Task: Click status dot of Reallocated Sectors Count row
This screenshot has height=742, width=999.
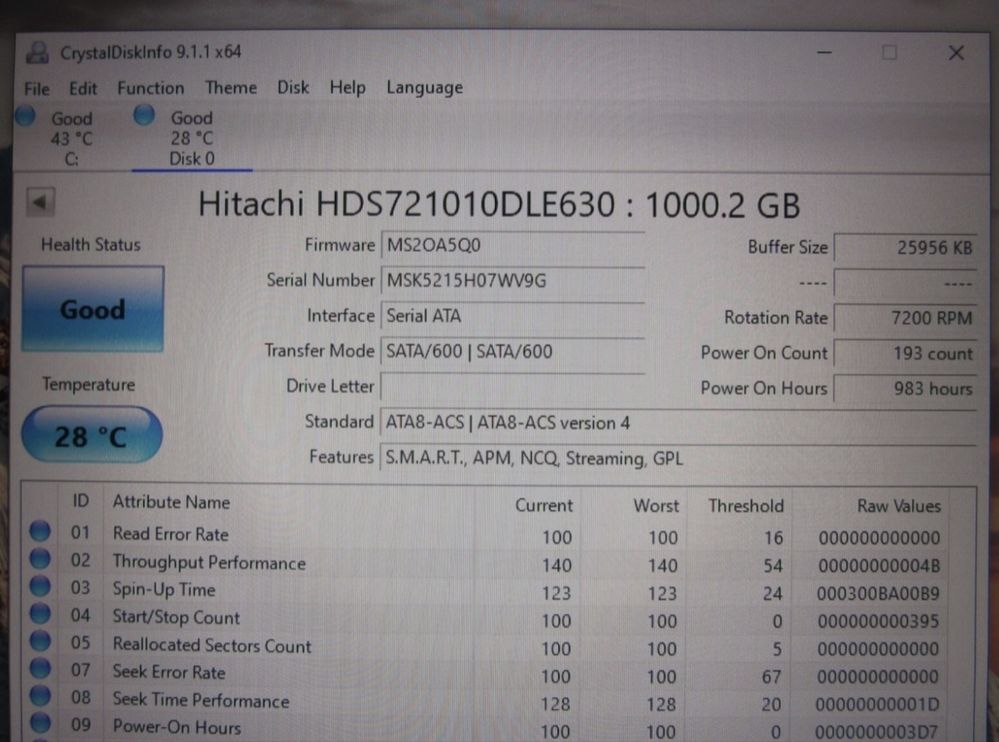Action: (x=40, y=641)
